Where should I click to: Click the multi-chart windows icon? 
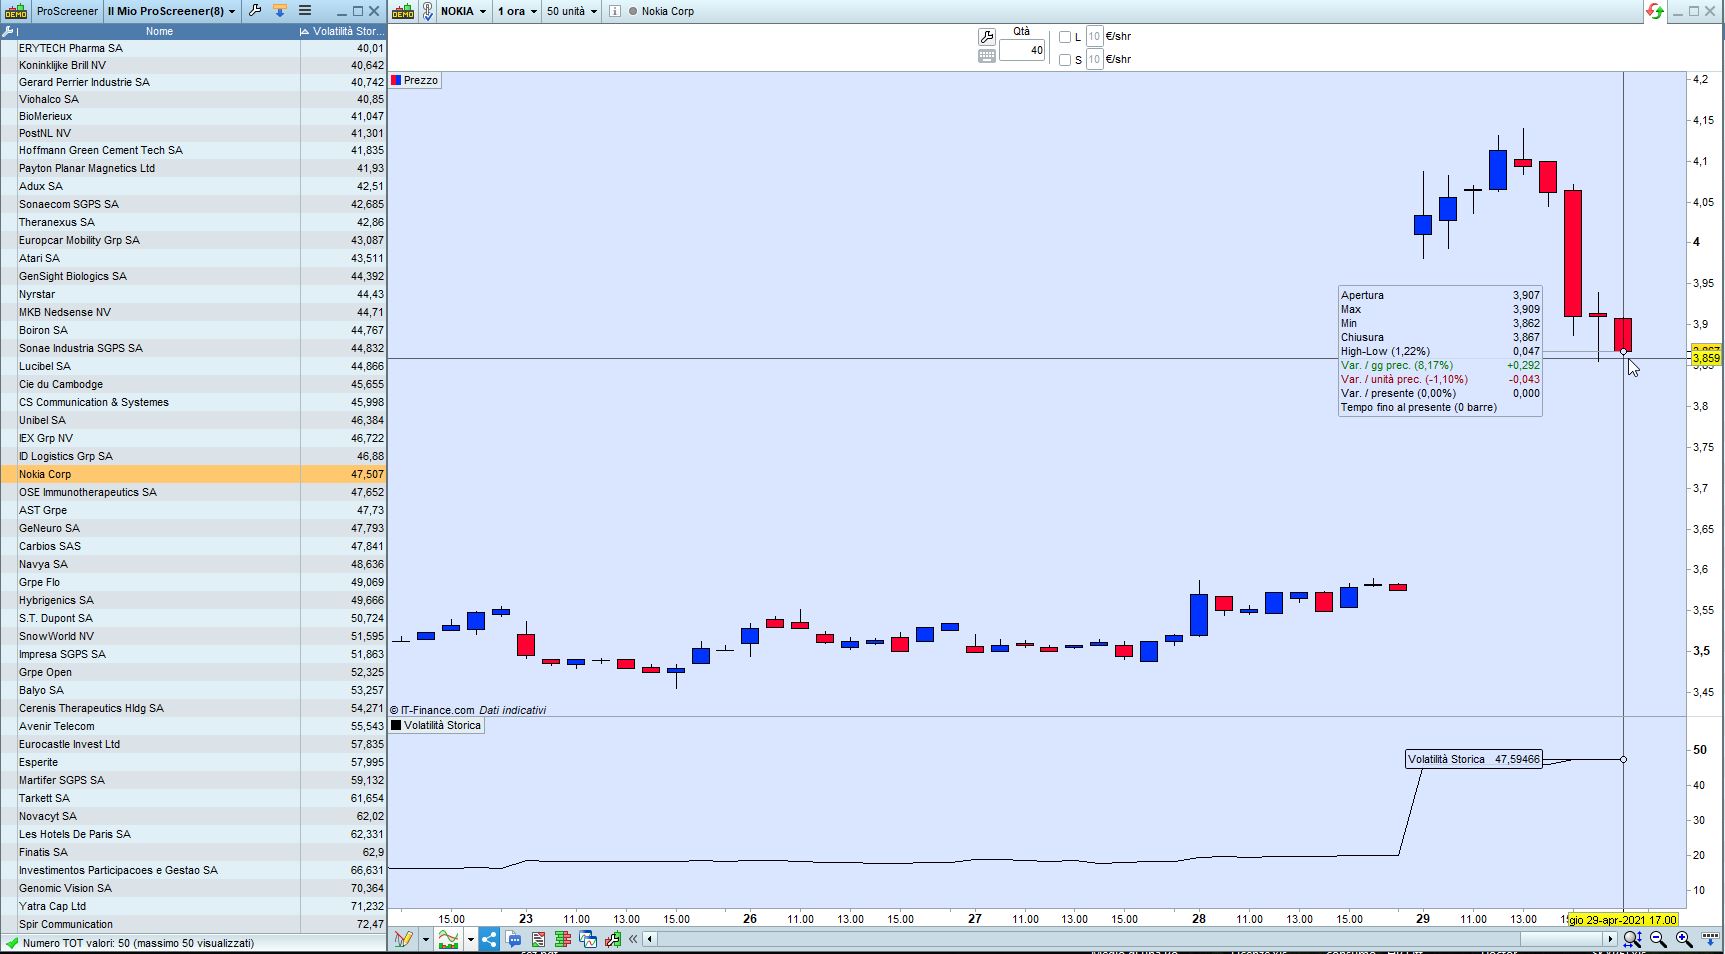click(x=588, y=939)
